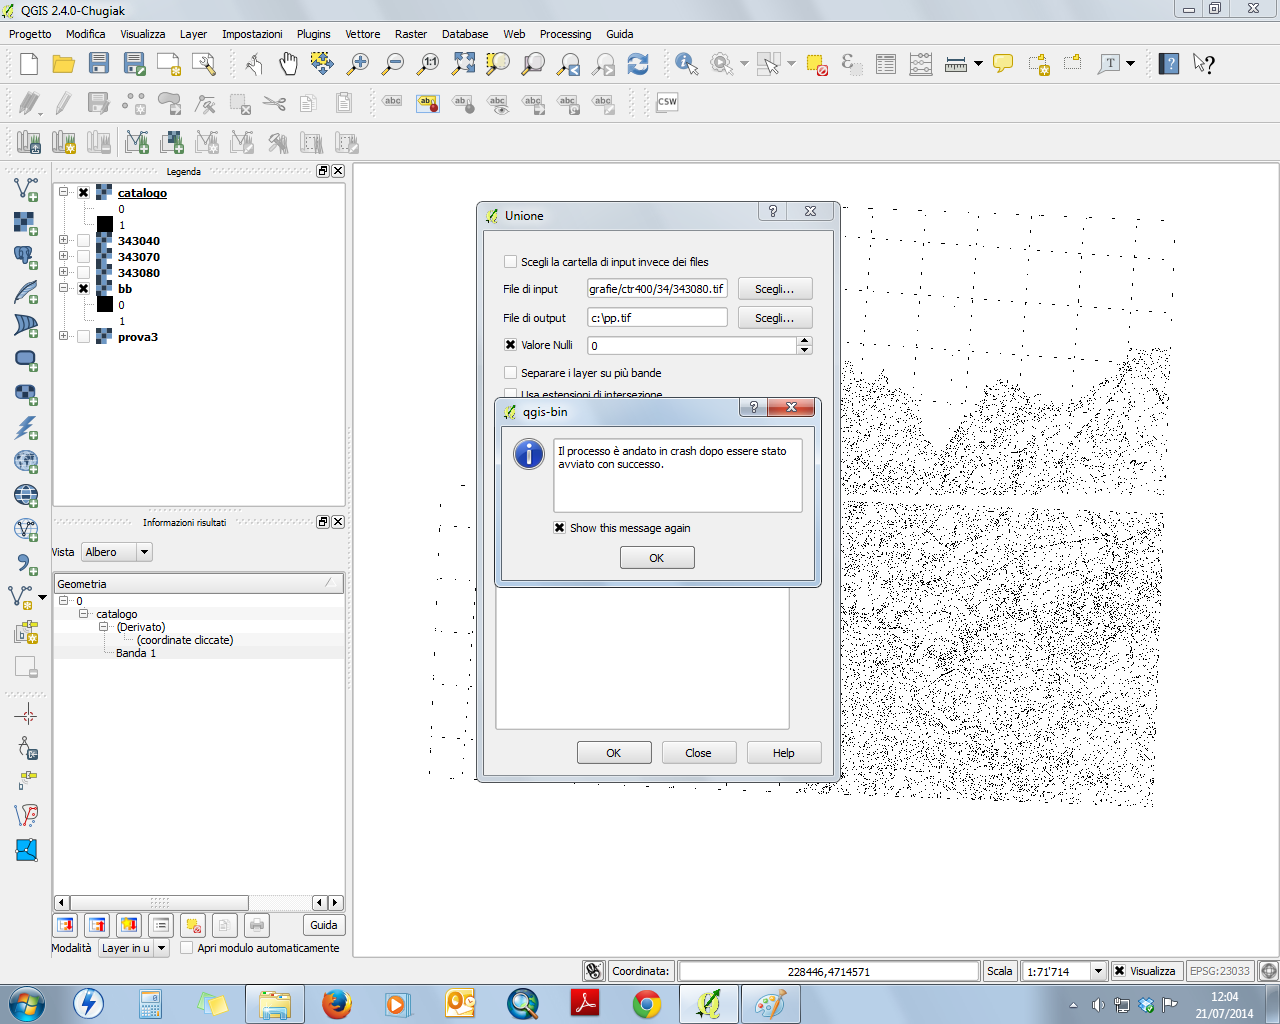
Task: Click the Open Project folder icon
Action: pyautogui.click(x=64, y=65)
